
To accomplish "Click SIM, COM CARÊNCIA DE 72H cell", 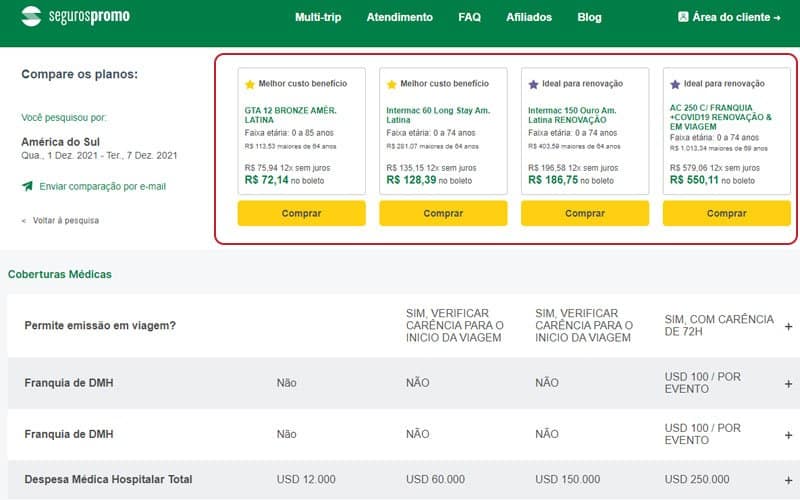I will (x=719, y=326).
